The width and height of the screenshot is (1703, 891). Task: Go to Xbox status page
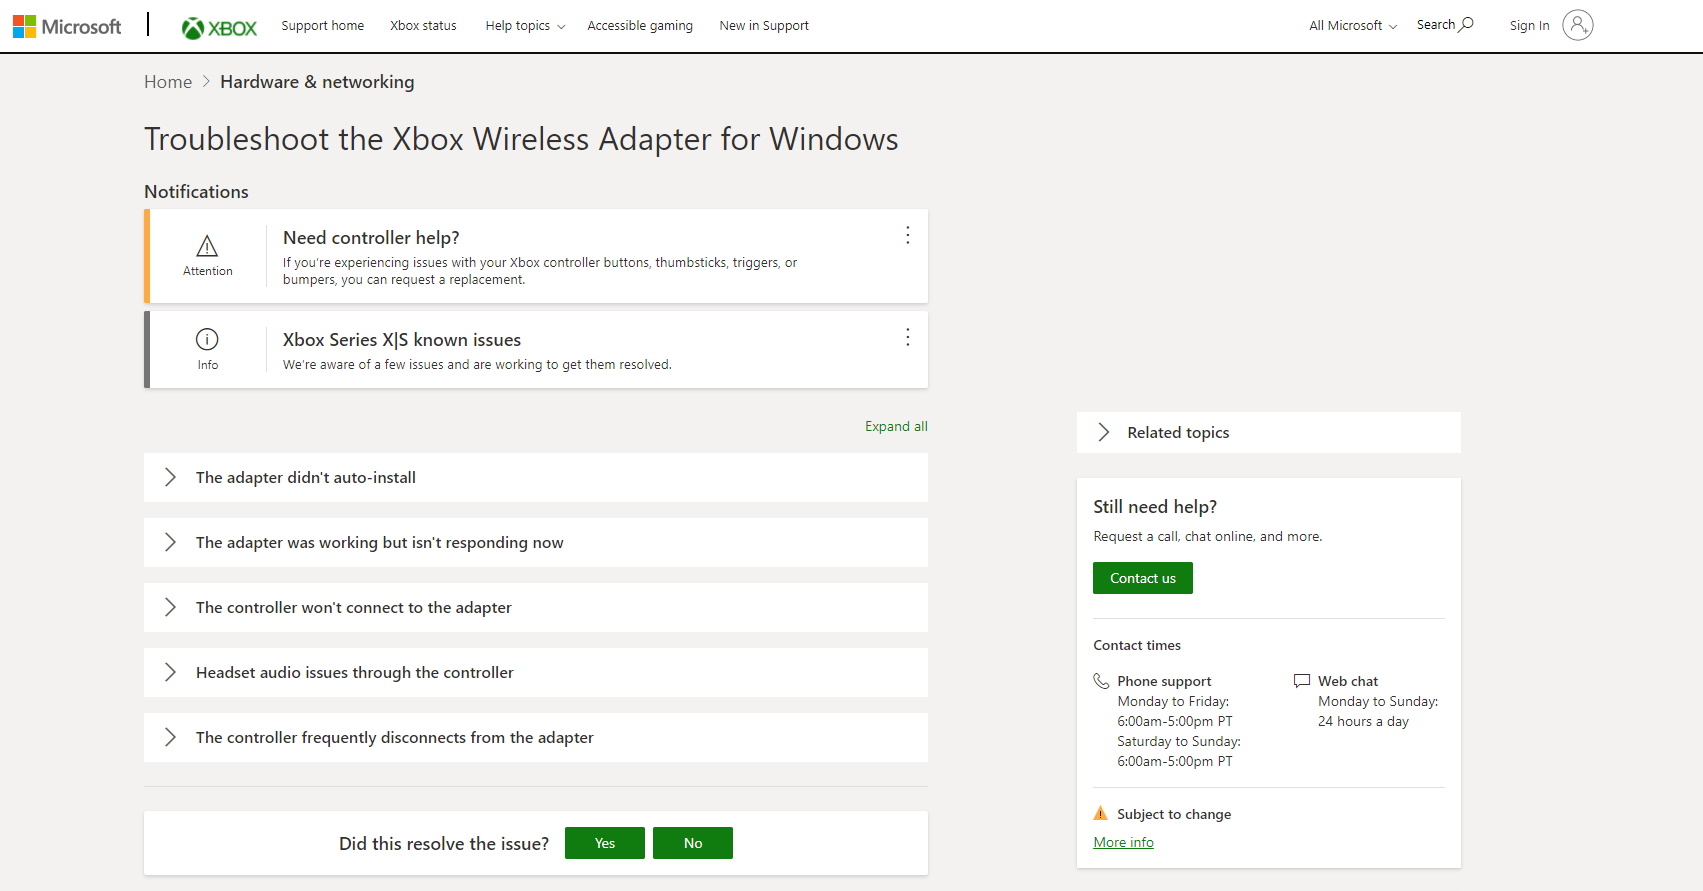pos(423,26)
